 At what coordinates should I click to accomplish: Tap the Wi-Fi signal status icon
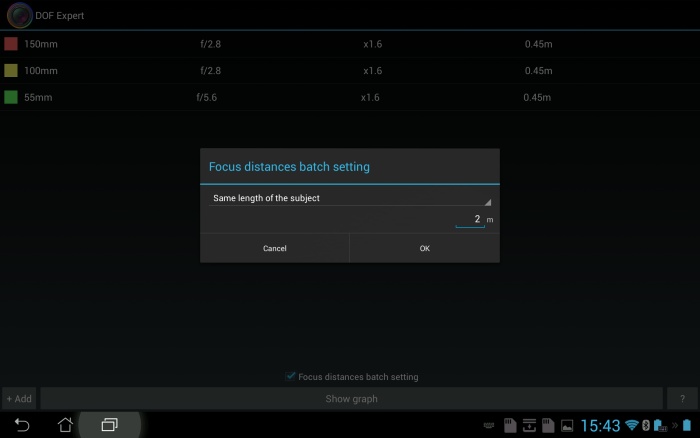coord(632,426)
